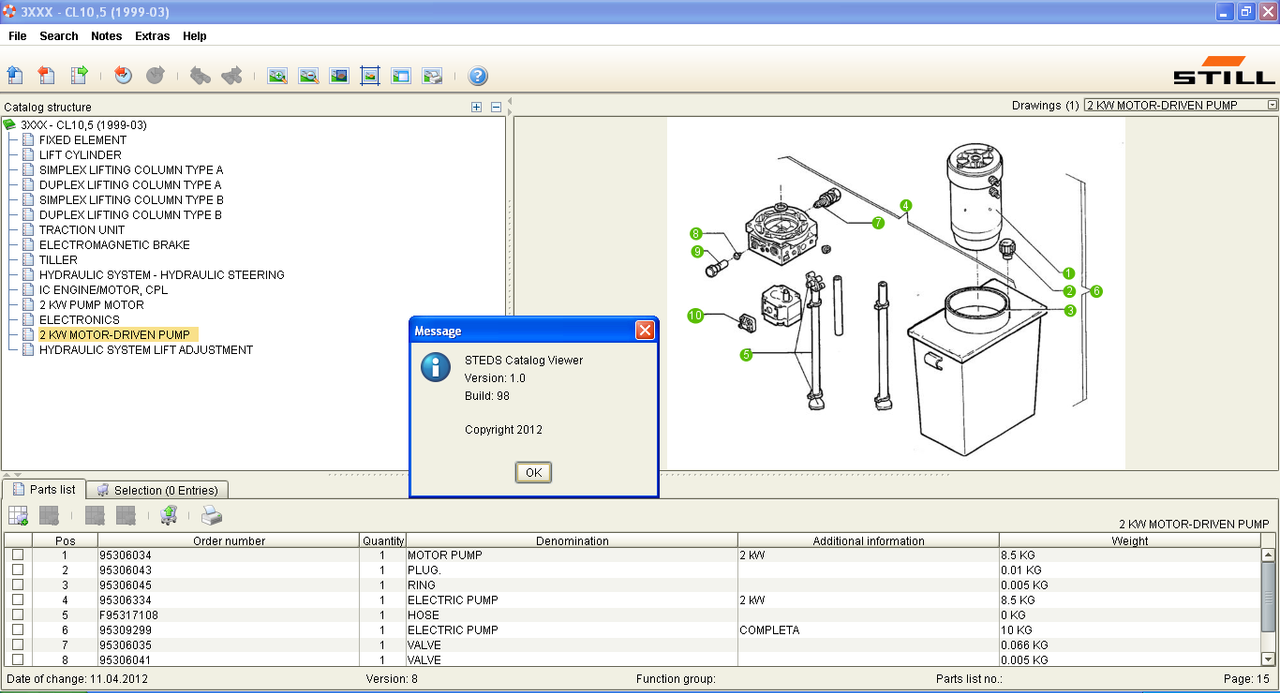
Task: Open the Extras menu
Action: tap(152, 36)
